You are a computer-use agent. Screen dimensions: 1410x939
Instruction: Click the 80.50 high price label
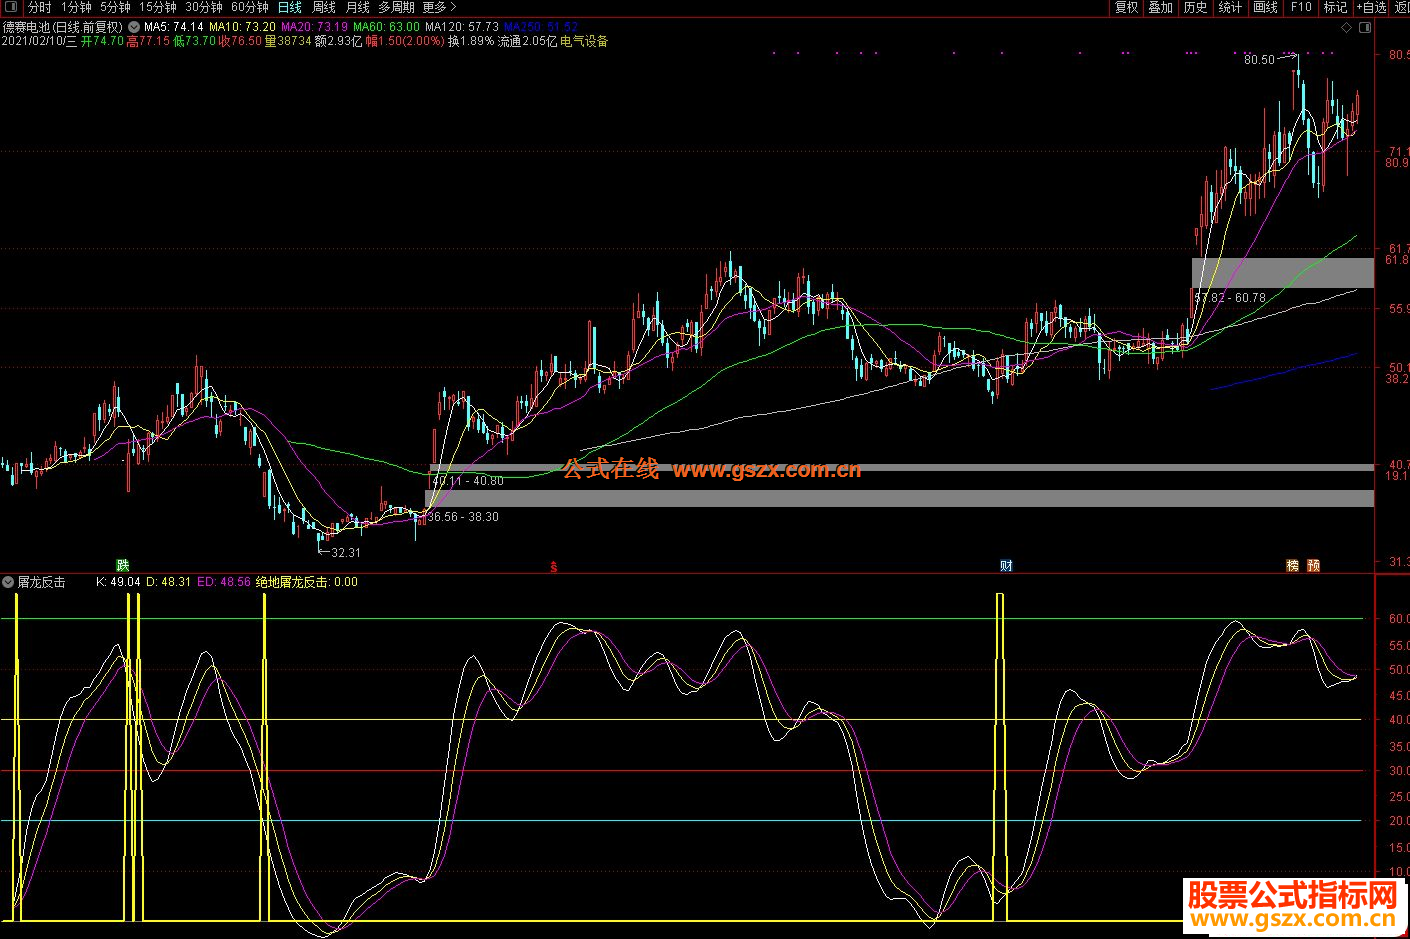[1259, 60]
